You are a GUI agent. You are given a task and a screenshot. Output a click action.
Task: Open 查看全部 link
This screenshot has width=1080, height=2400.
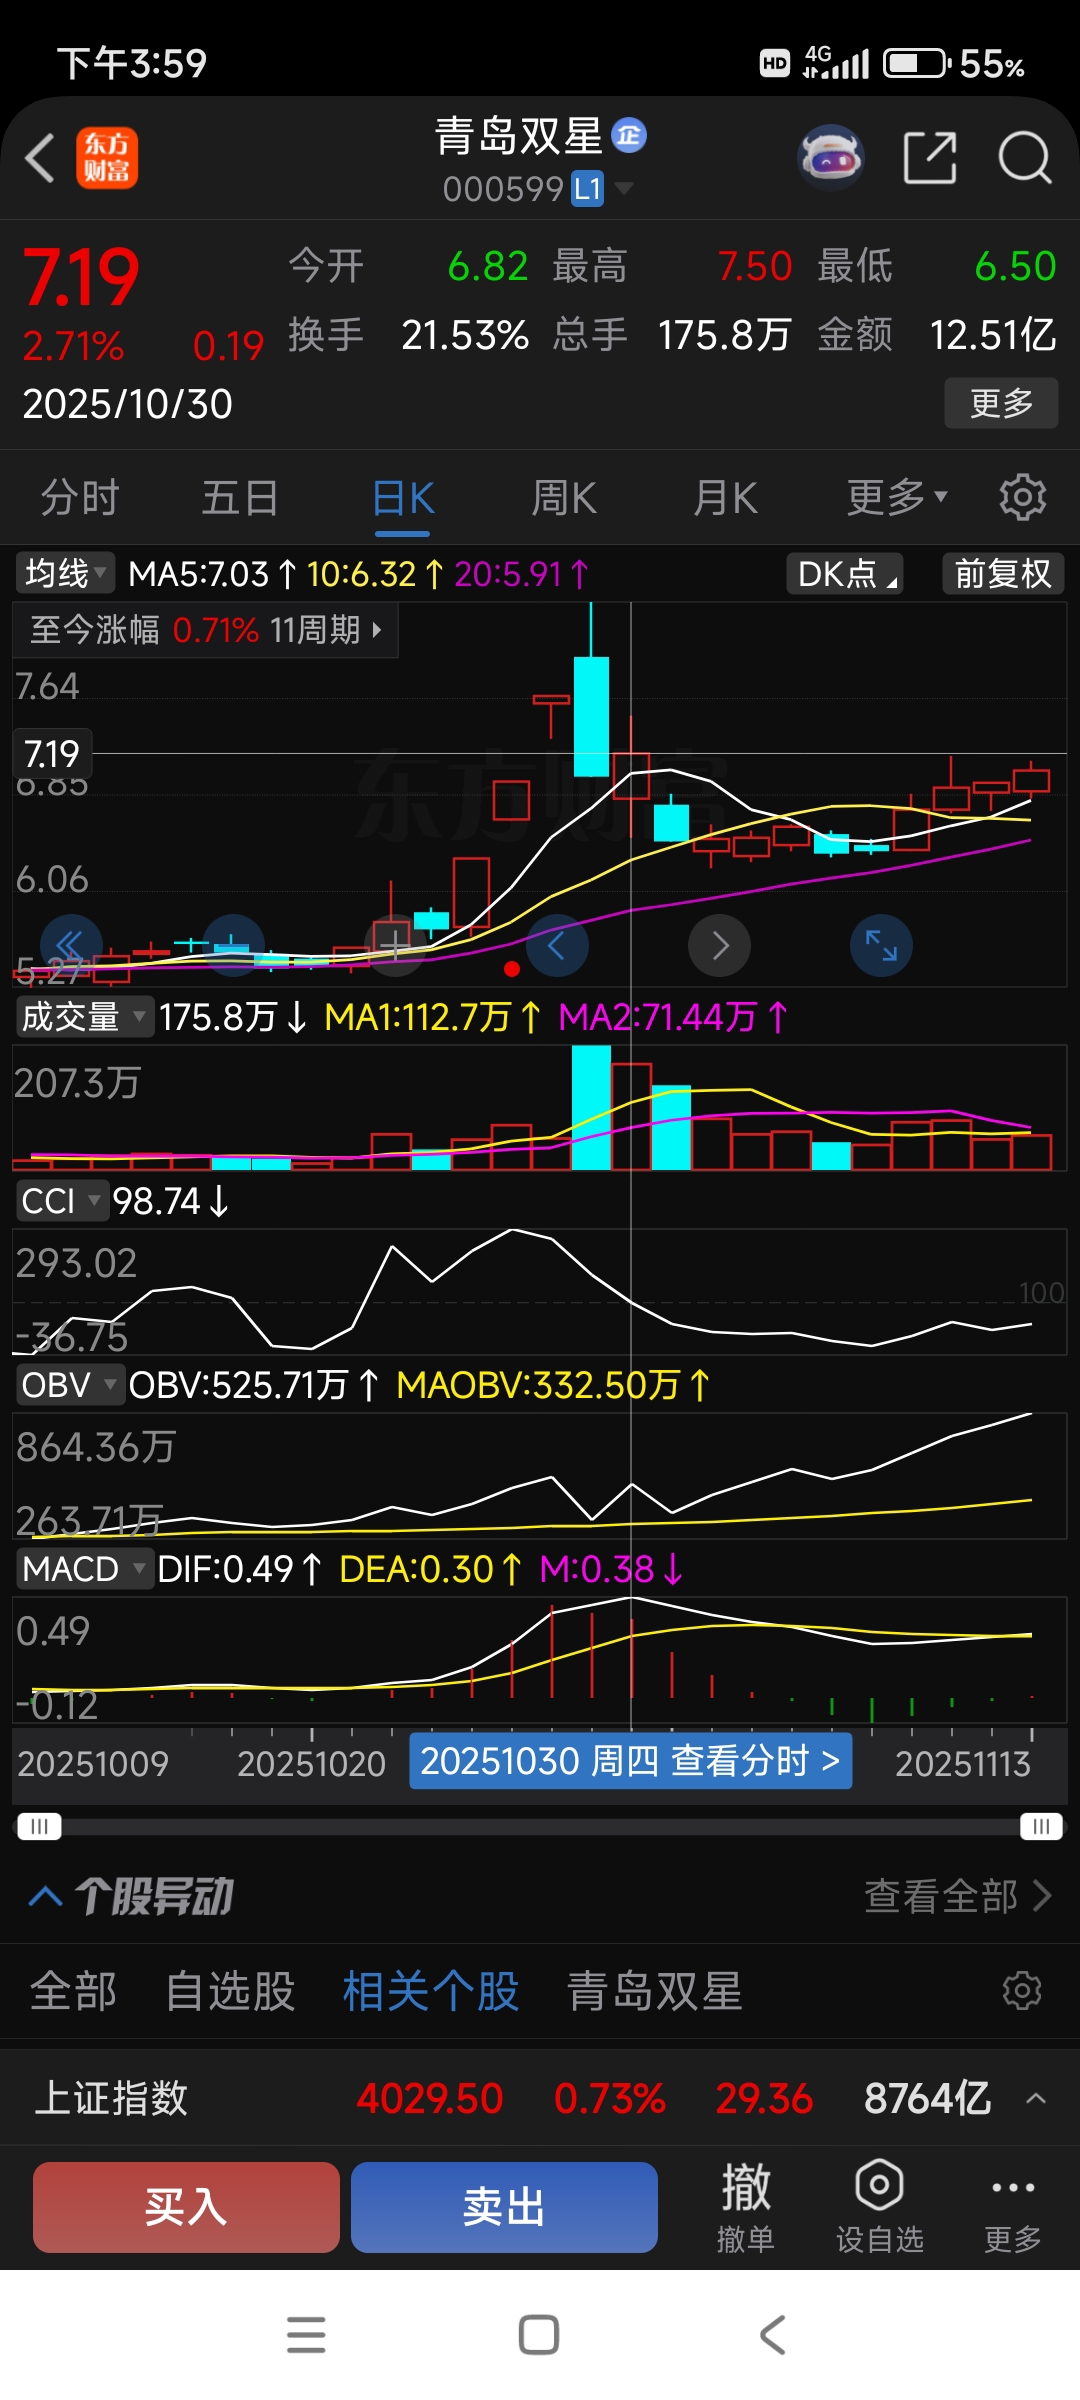coord(957,1896)
